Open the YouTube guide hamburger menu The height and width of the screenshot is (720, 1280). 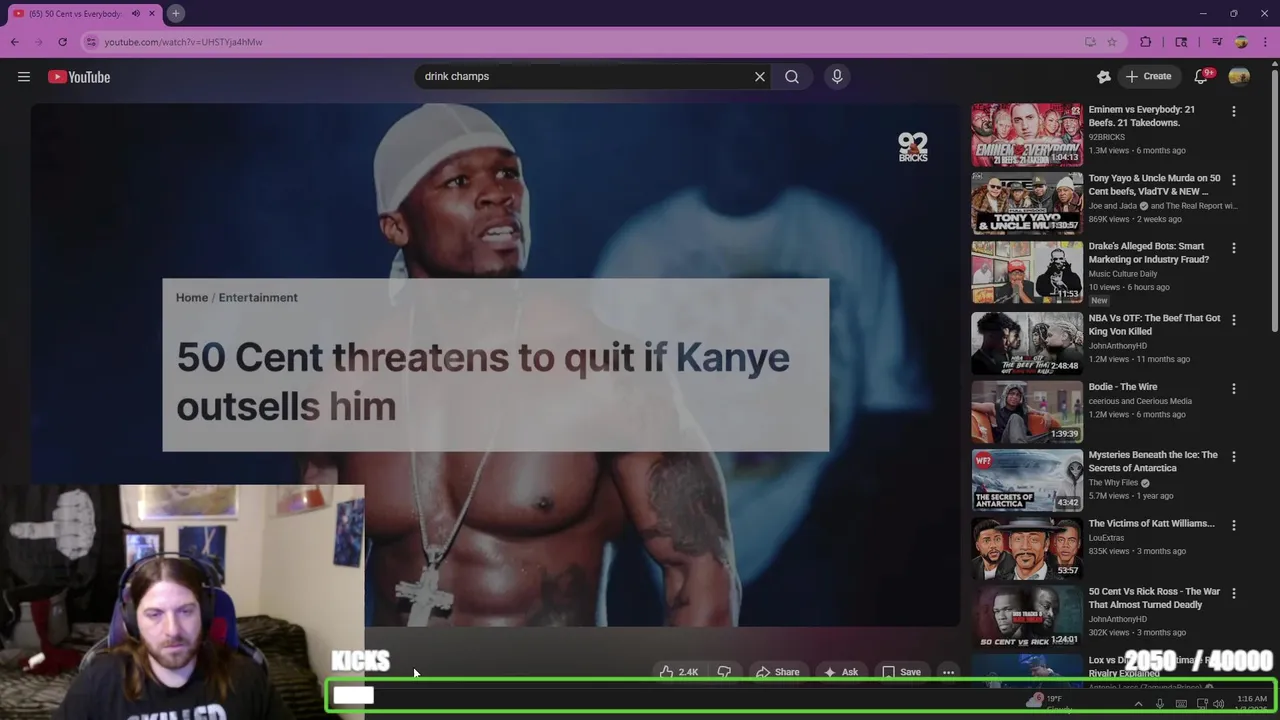(24, 77)
